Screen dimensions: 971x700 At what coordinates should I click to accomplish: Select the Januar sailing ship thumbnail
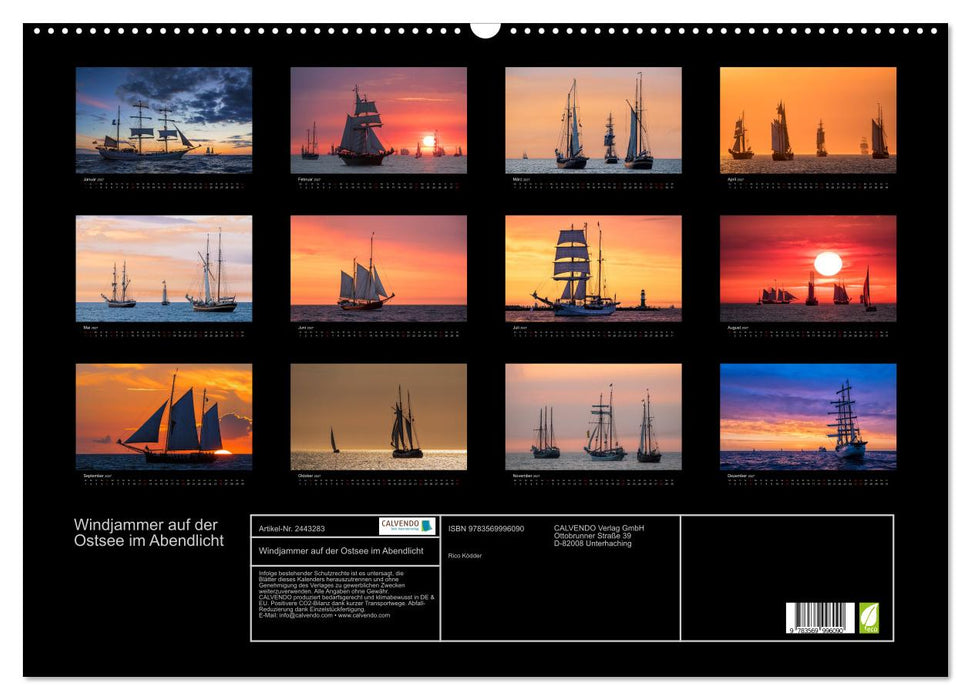163,120
